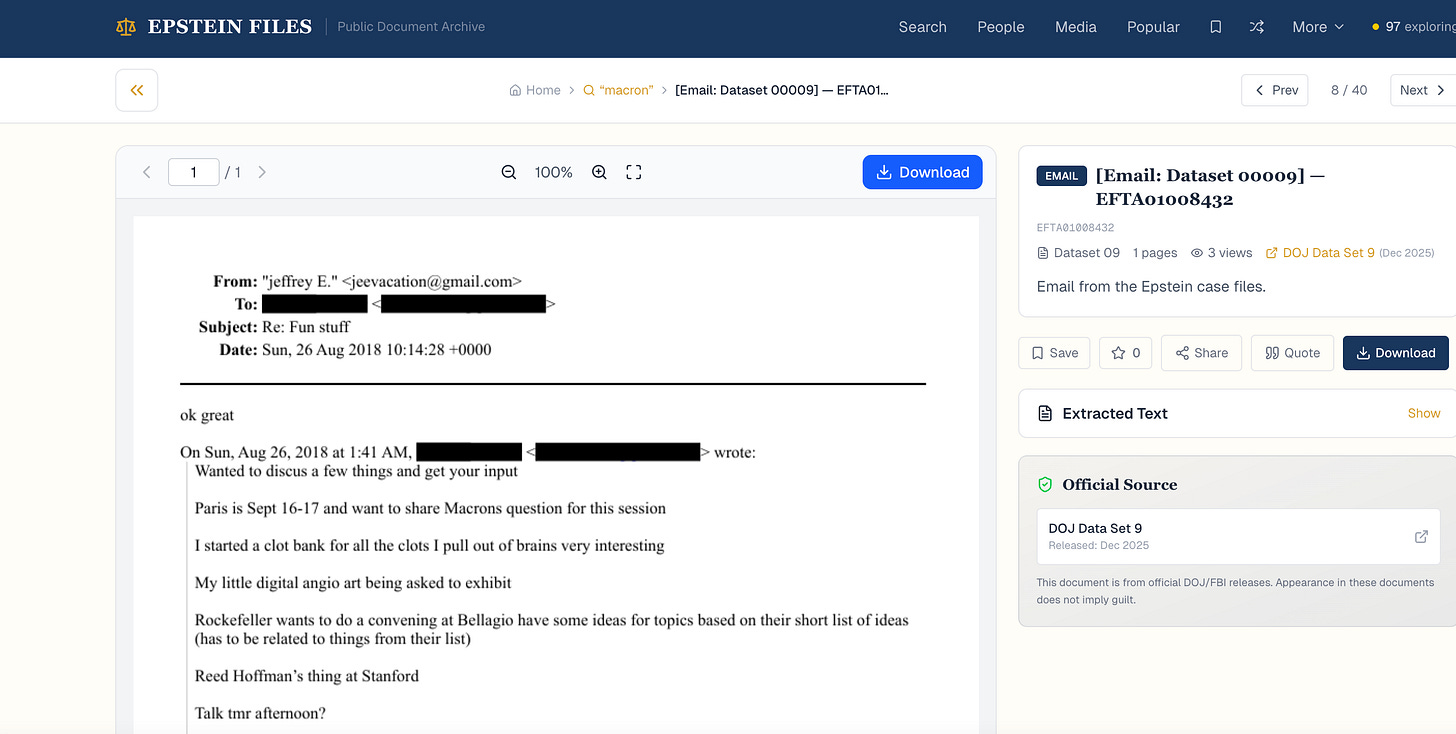Go to Home breadcrumb link

coord(535,90)
